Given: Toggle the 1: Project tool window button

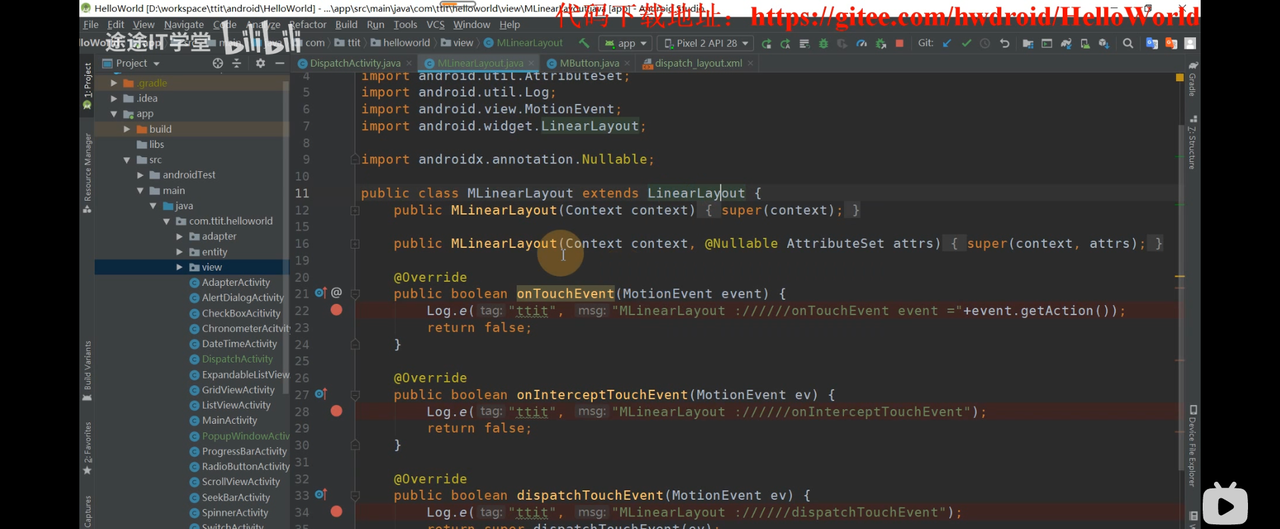Looking at the screenshot, I should 87,86.
